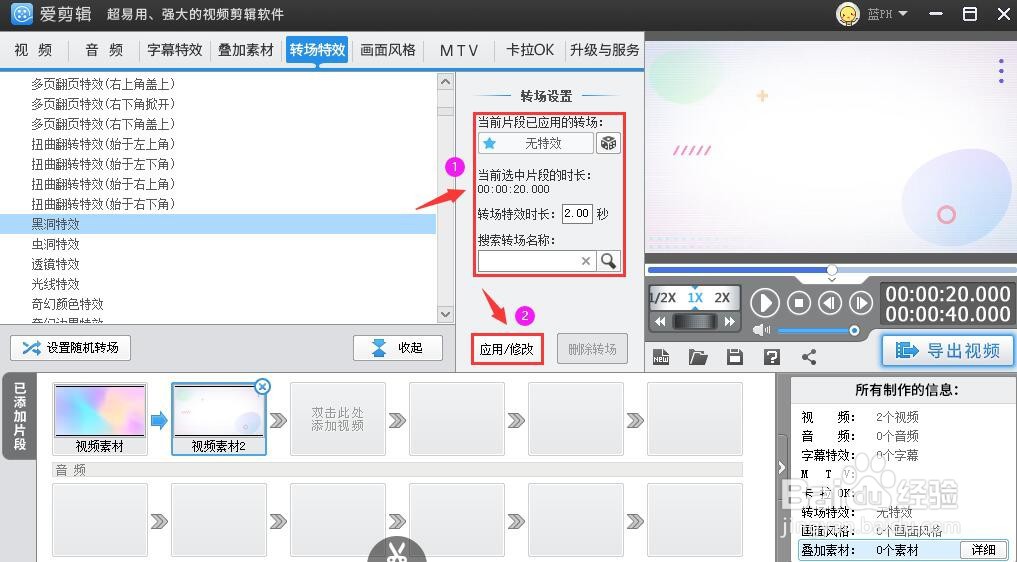Click the blue transition arrow between clips

pos(159,420)
